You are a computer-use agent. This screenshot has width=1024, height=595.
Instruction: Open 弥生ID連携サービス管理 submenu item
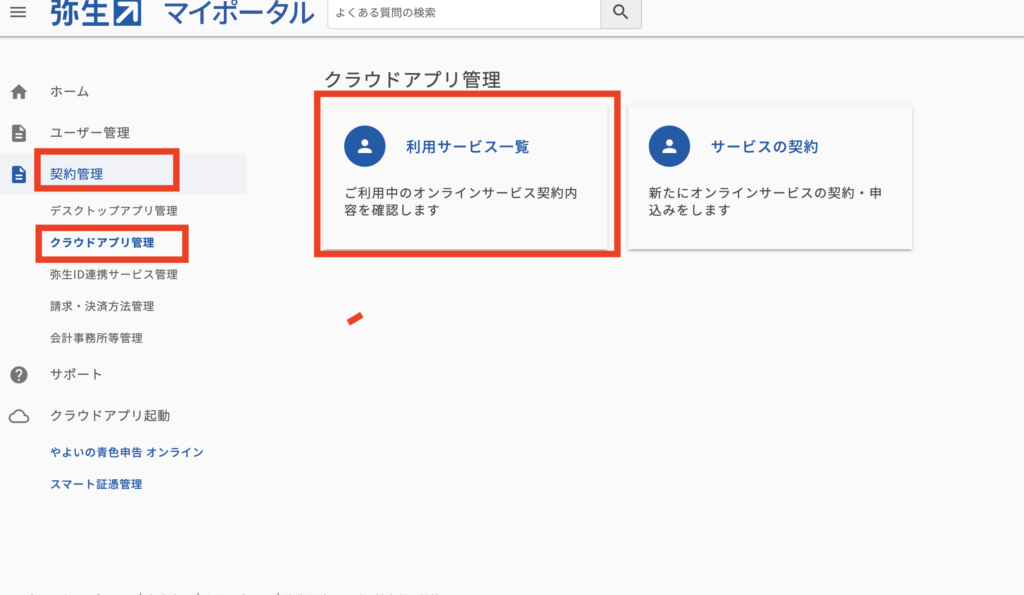[114, 275]
